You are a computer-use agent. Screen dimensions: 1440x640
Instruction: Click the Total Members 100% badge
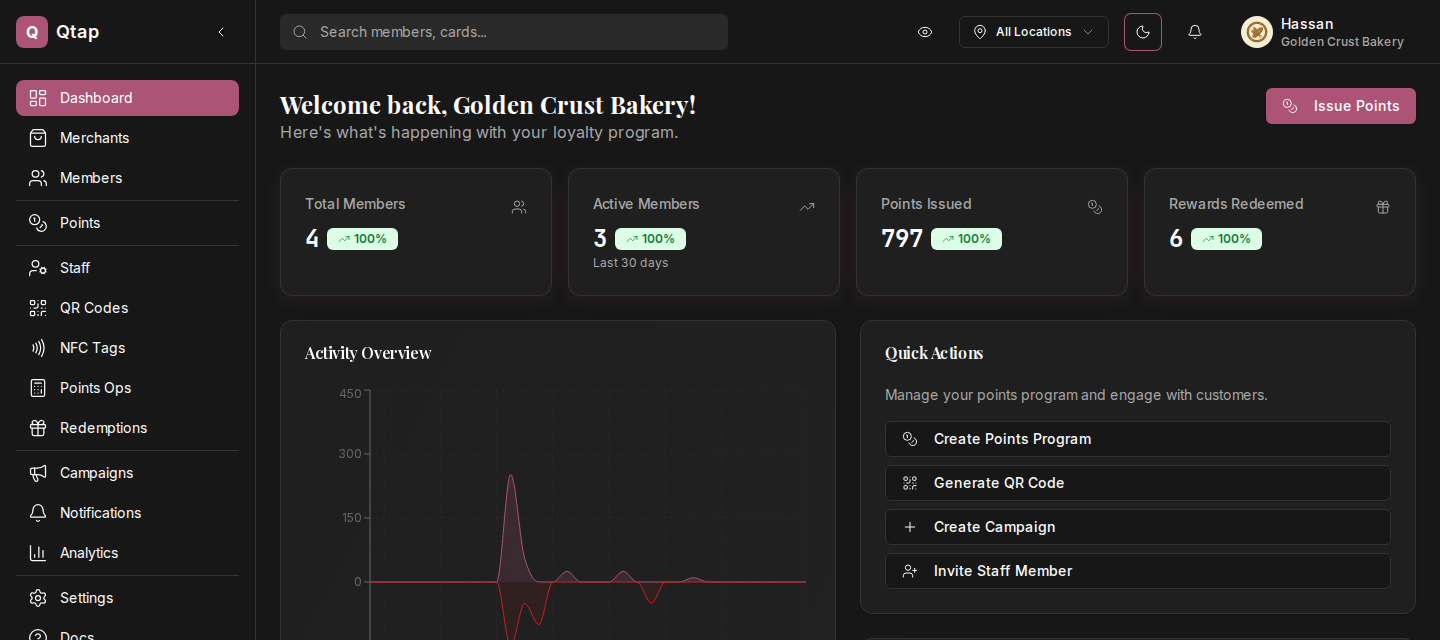click(362, 239)
